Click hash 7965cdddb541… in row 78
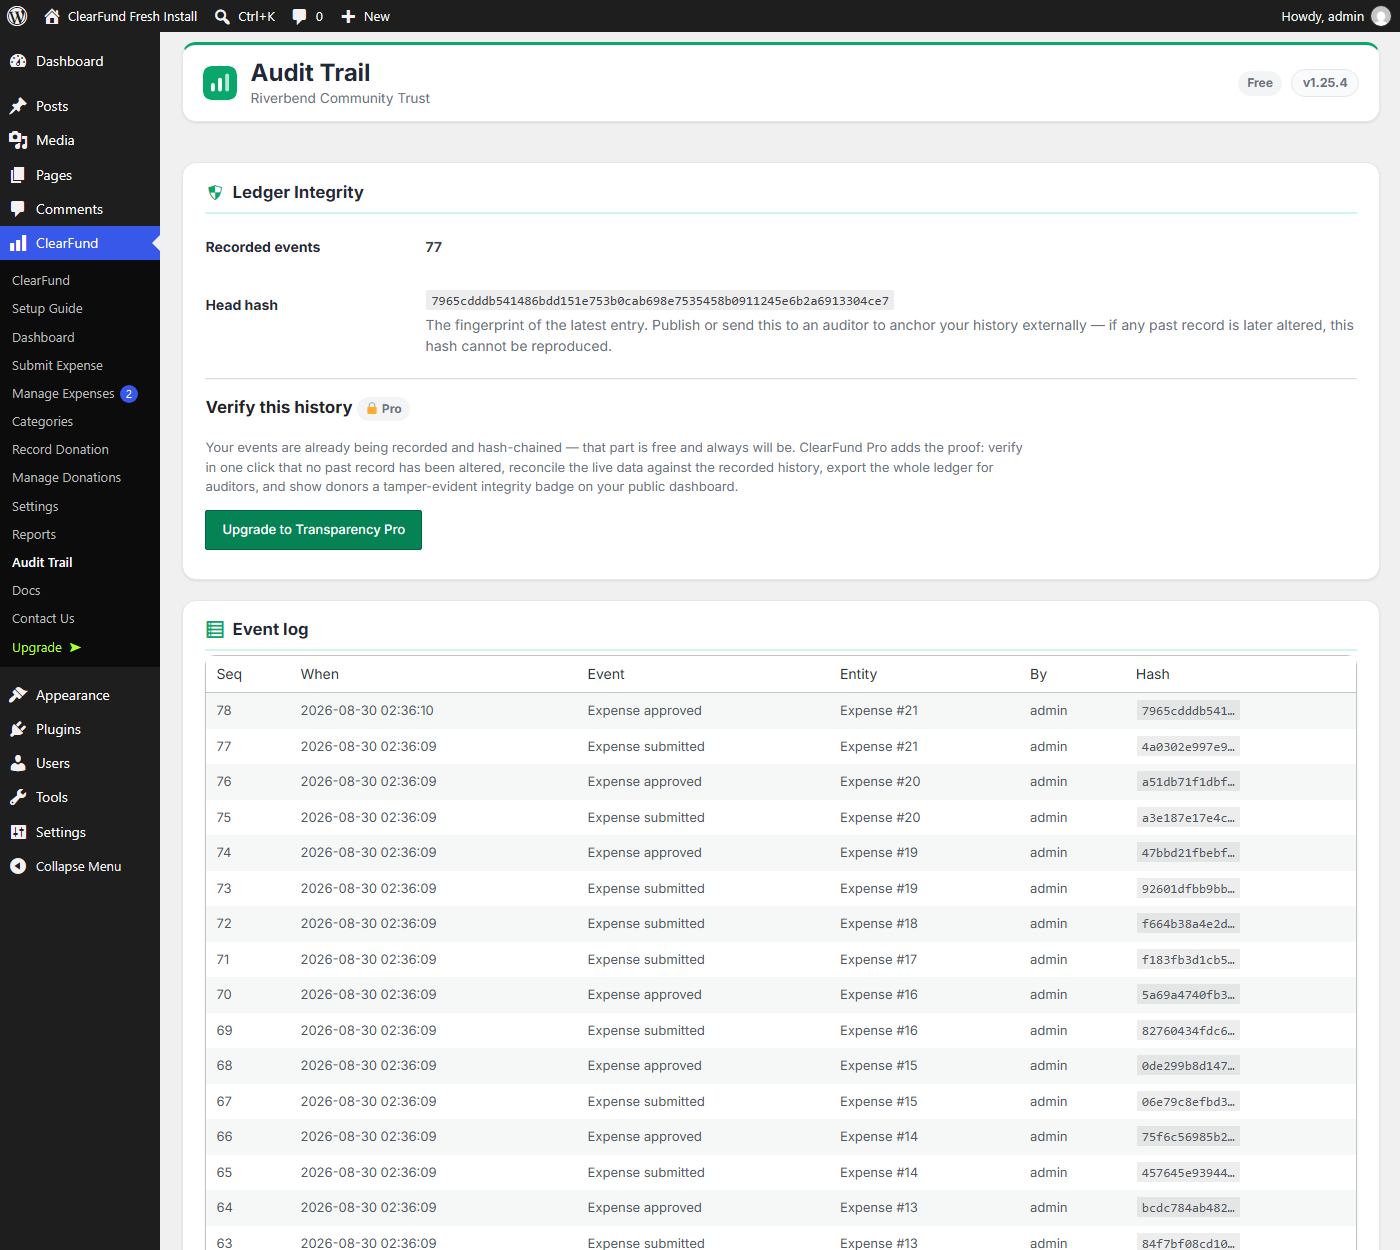 (x=1188, y=711)
